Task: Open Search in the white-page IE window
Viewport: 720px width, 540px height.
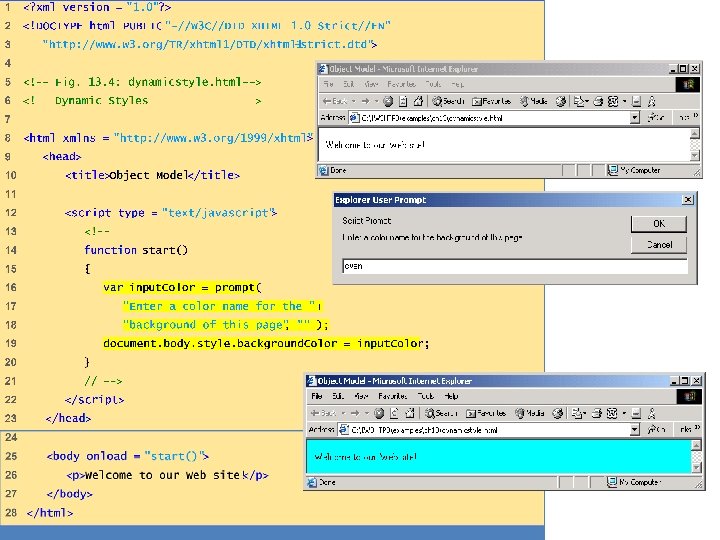Action: coord(449,101)
